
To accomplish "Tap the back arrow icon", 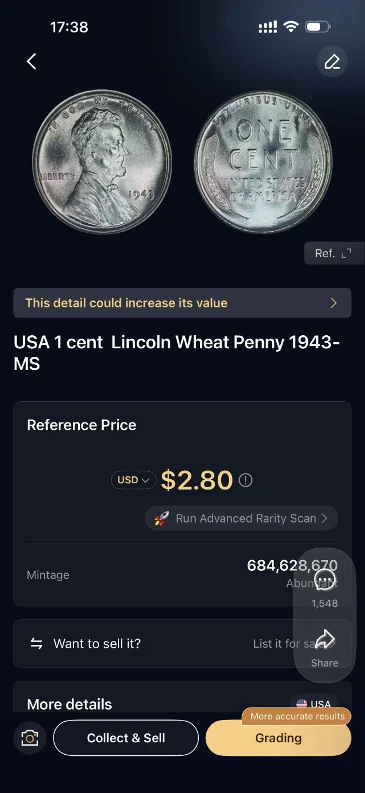I will click(x=31, y=62).
